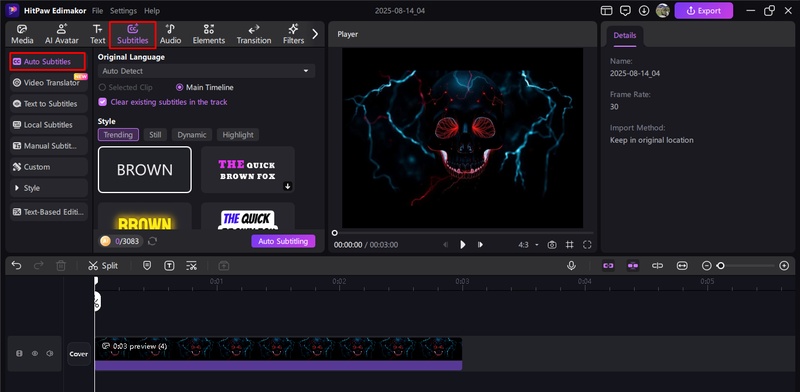Select the Still style filter

click(155, 135)
